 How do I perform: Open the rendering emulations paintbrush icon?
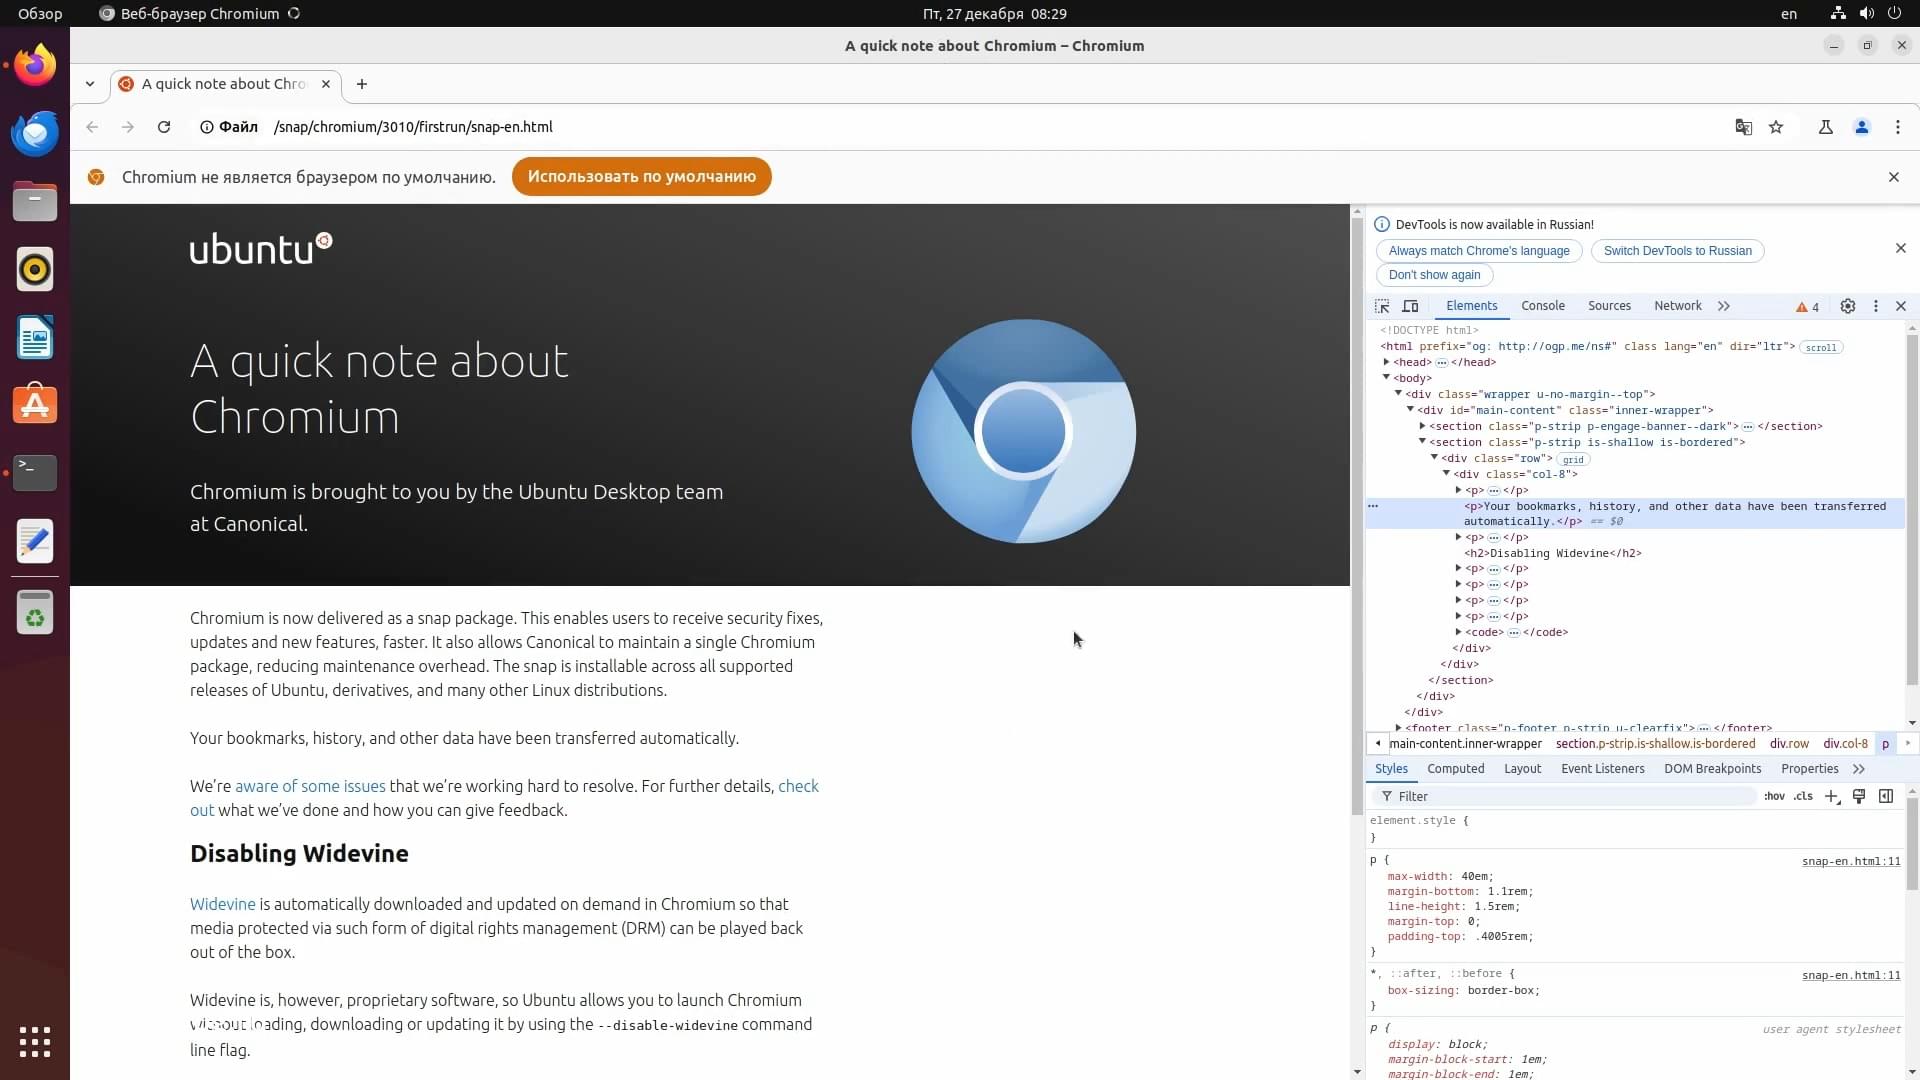click(1859, 796)
